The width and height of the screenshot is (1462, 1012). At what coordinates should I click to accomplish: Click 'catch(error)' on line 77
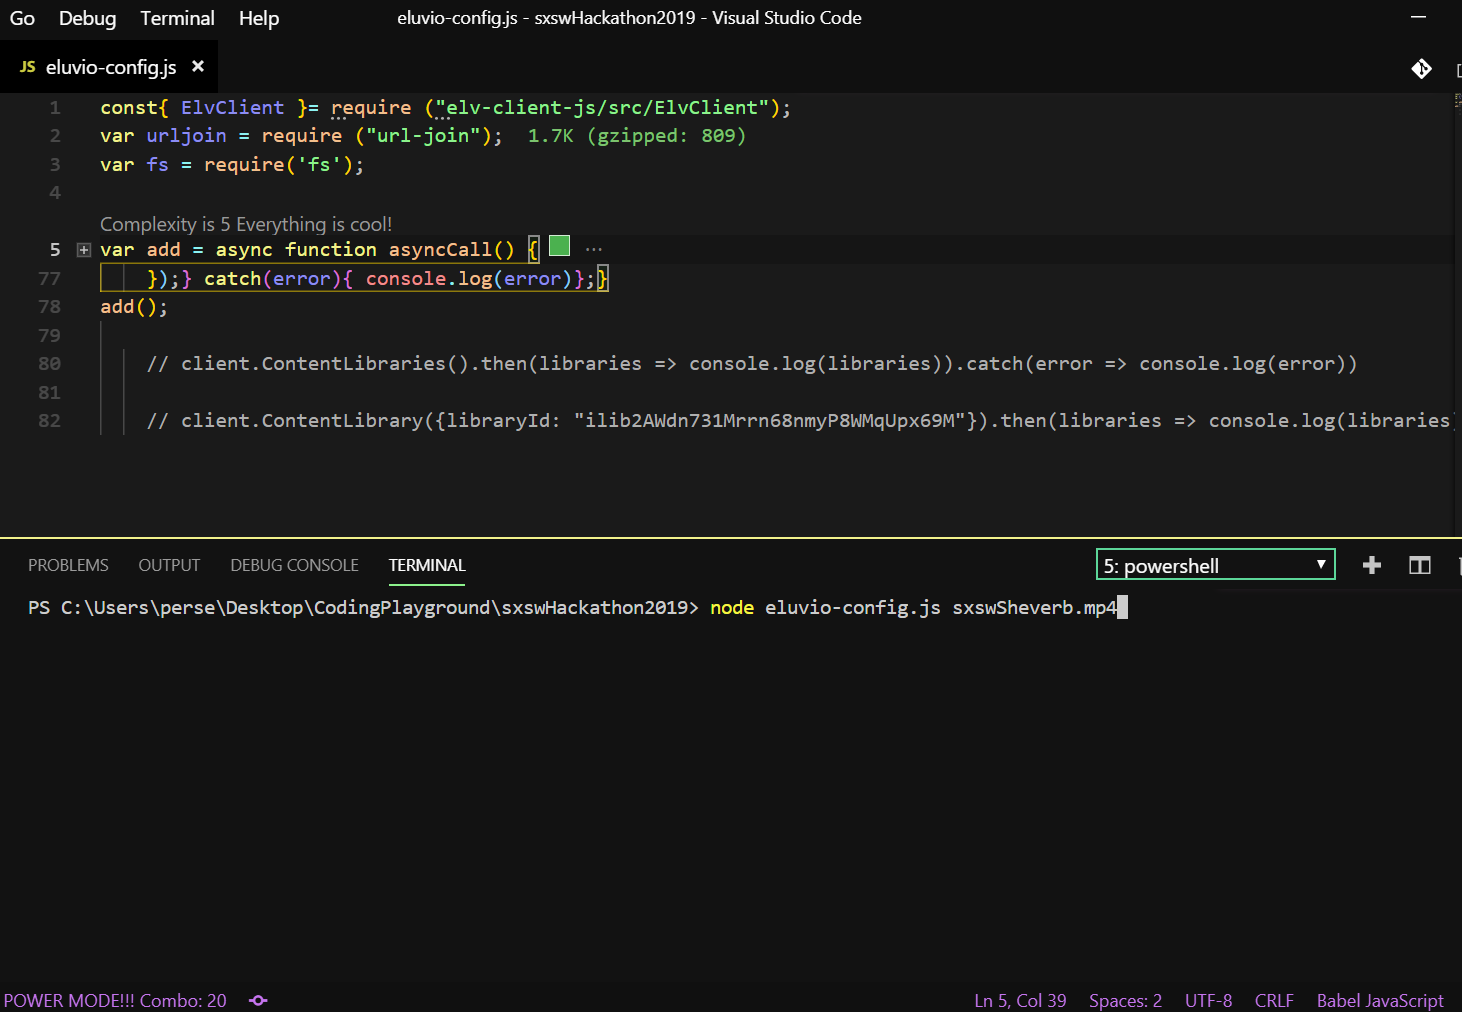coord(273,279)
